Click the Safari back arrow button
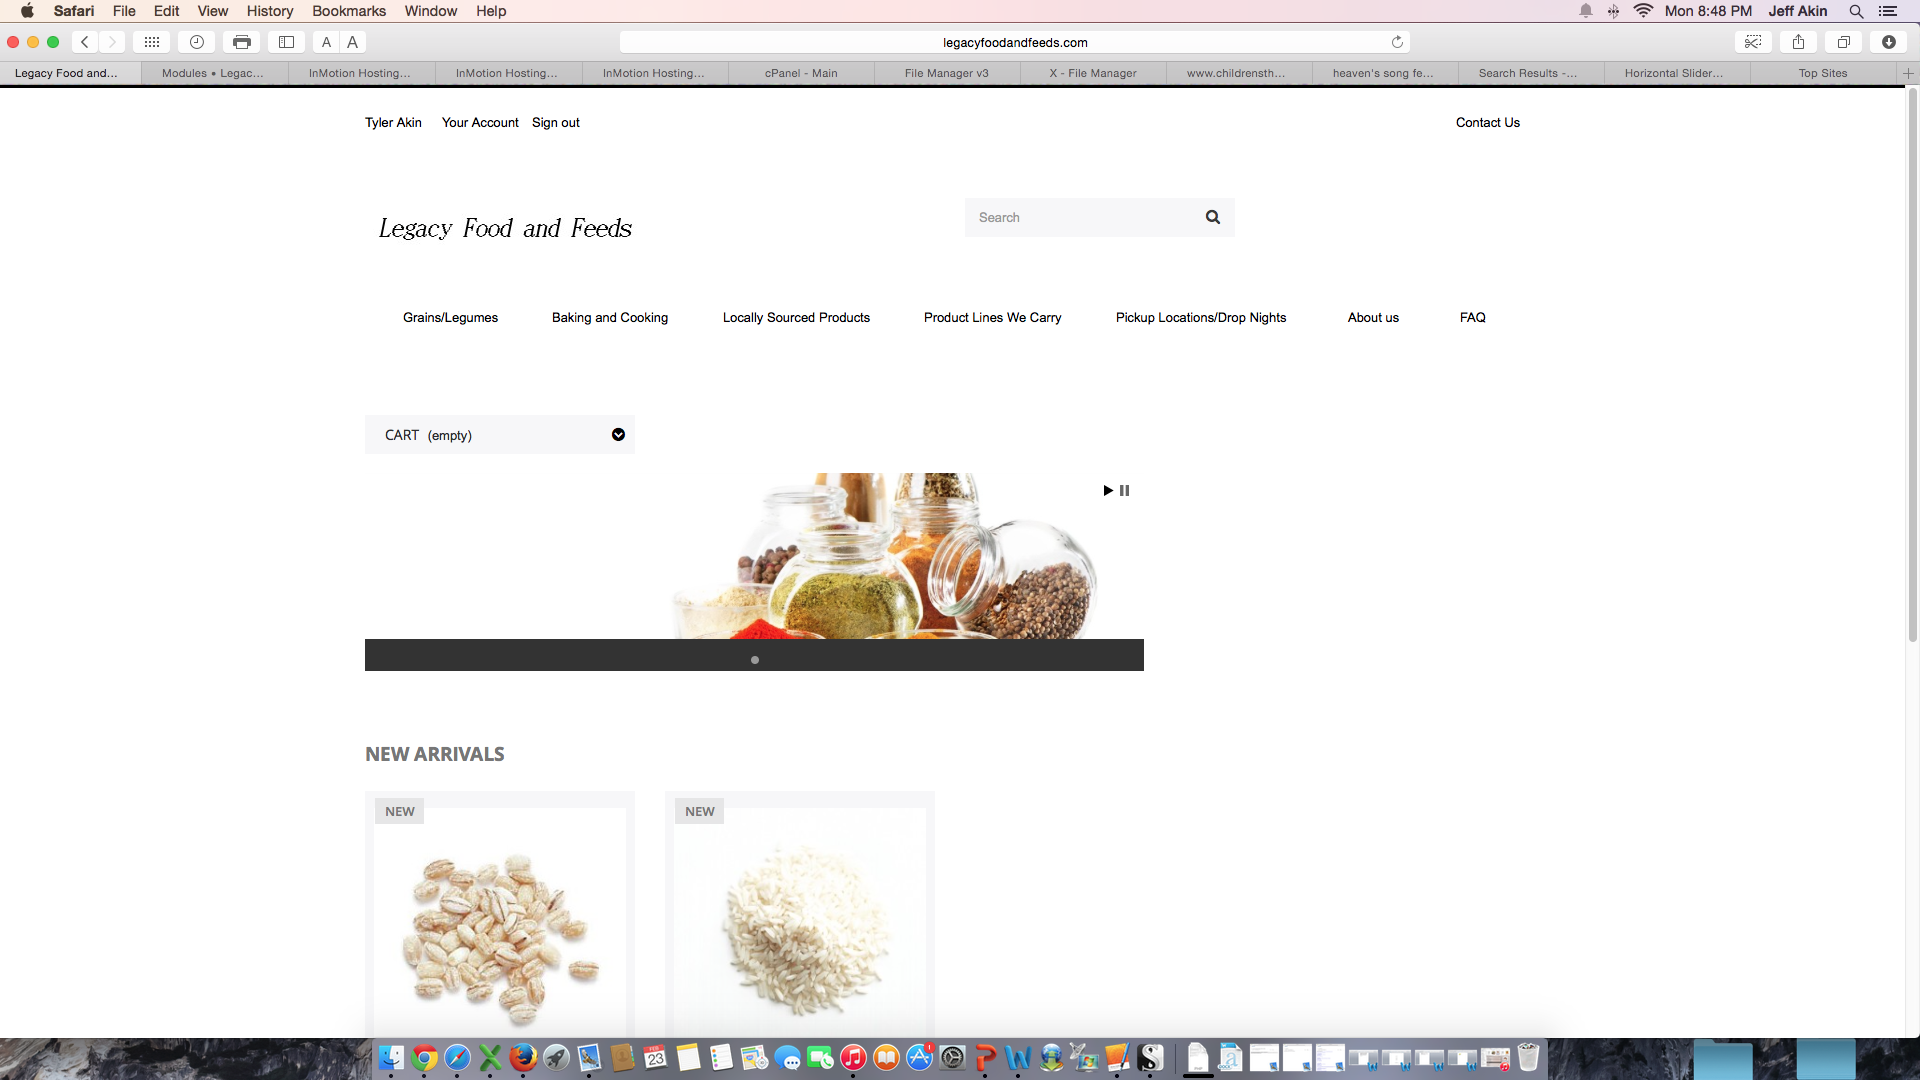Screen dimensions: 1920x1080 [85, 42]
